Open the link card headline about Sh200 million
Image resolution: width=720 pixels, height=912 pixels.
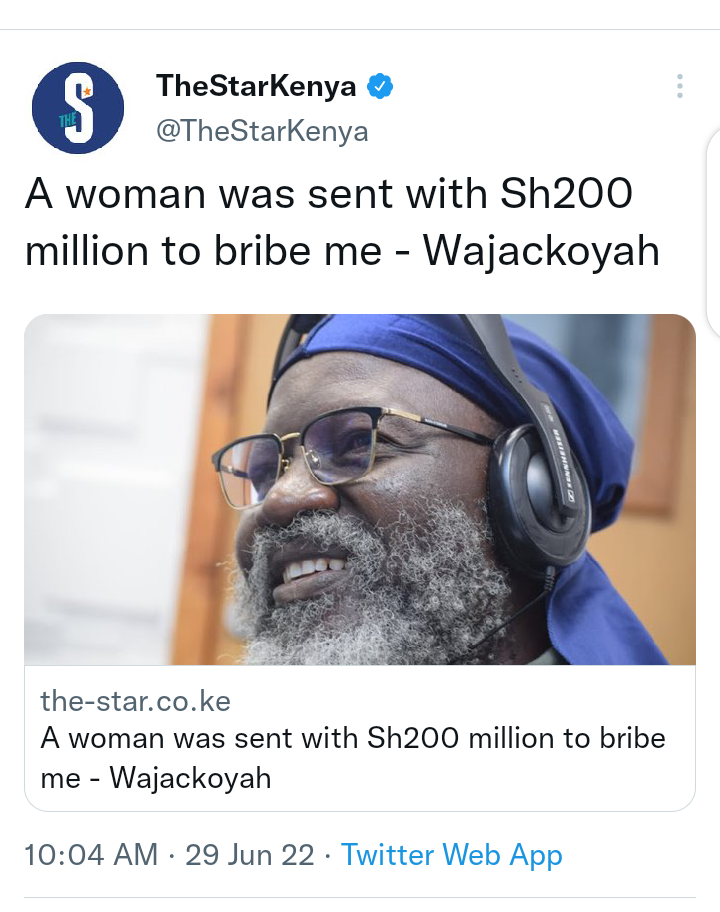coord(352,758)
